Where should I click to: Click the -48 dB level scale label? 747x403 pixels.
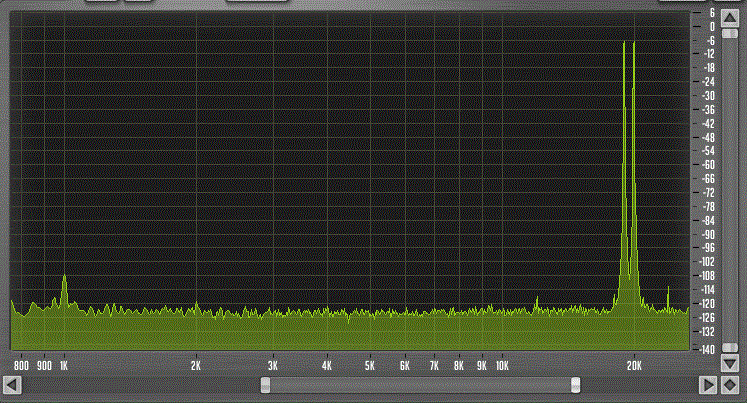708,137
